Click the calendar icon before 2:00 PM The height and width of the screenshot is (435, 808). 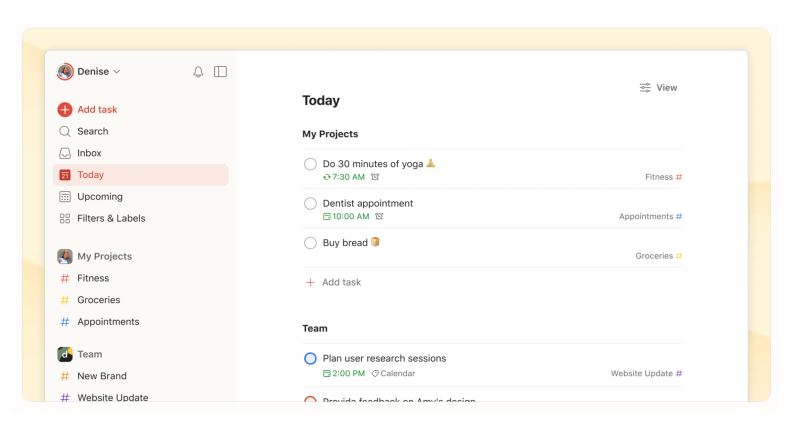pyautogui.click(x=327, y=373)
